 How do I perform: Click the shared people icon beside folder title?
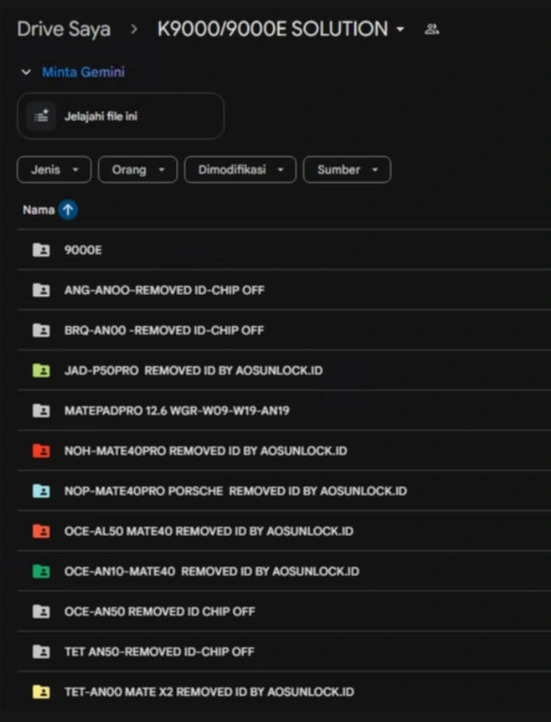432,29
